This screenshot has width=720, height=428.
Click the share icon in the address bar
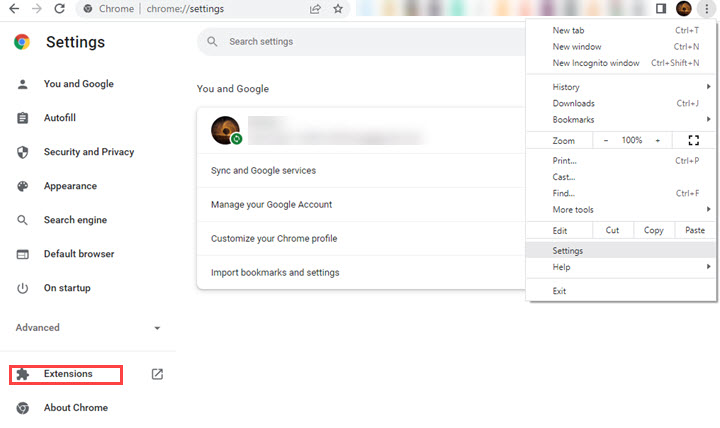(315, 9)
